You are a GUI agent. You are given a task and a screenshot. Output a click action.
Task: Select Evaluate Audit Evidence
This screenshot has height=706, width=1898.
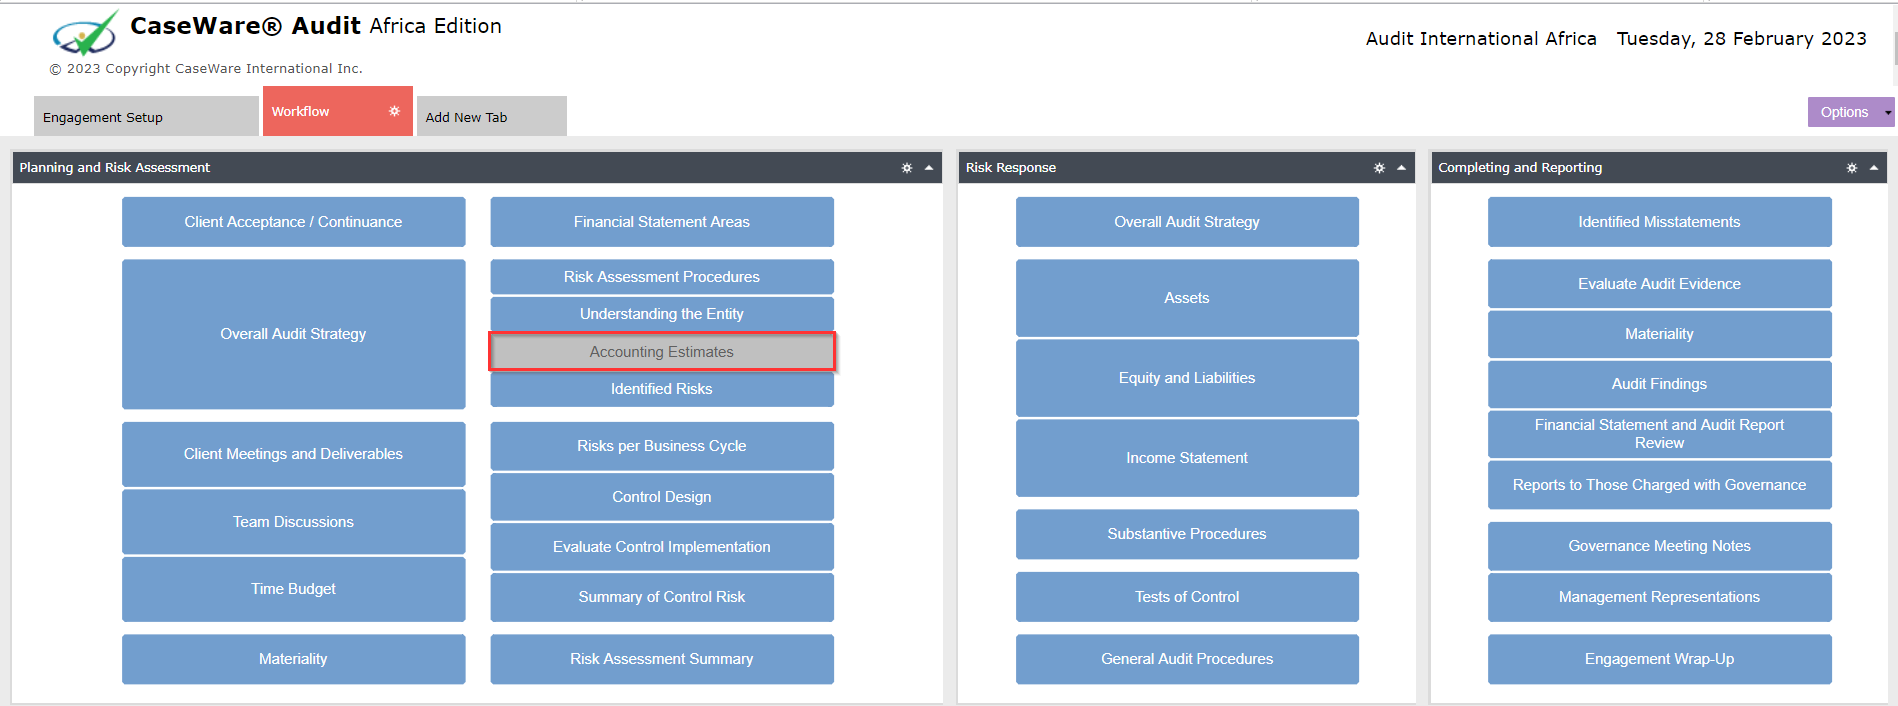(1660, 284)
